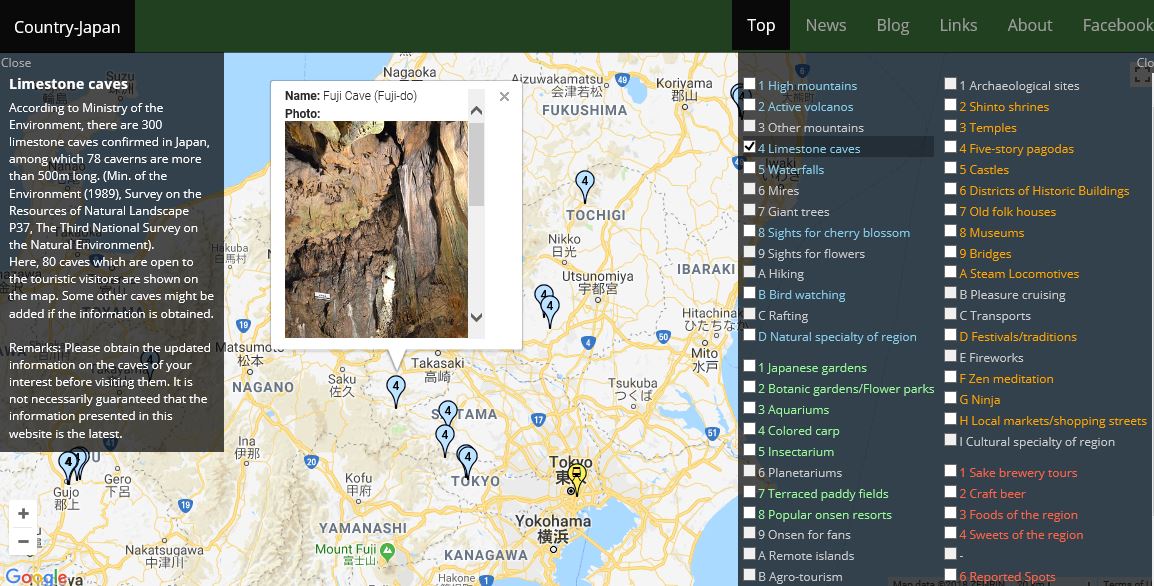This screenshot has height=586, width=1154.
Task: Click the Fuji Cave photo
Action: click(376, 229)
